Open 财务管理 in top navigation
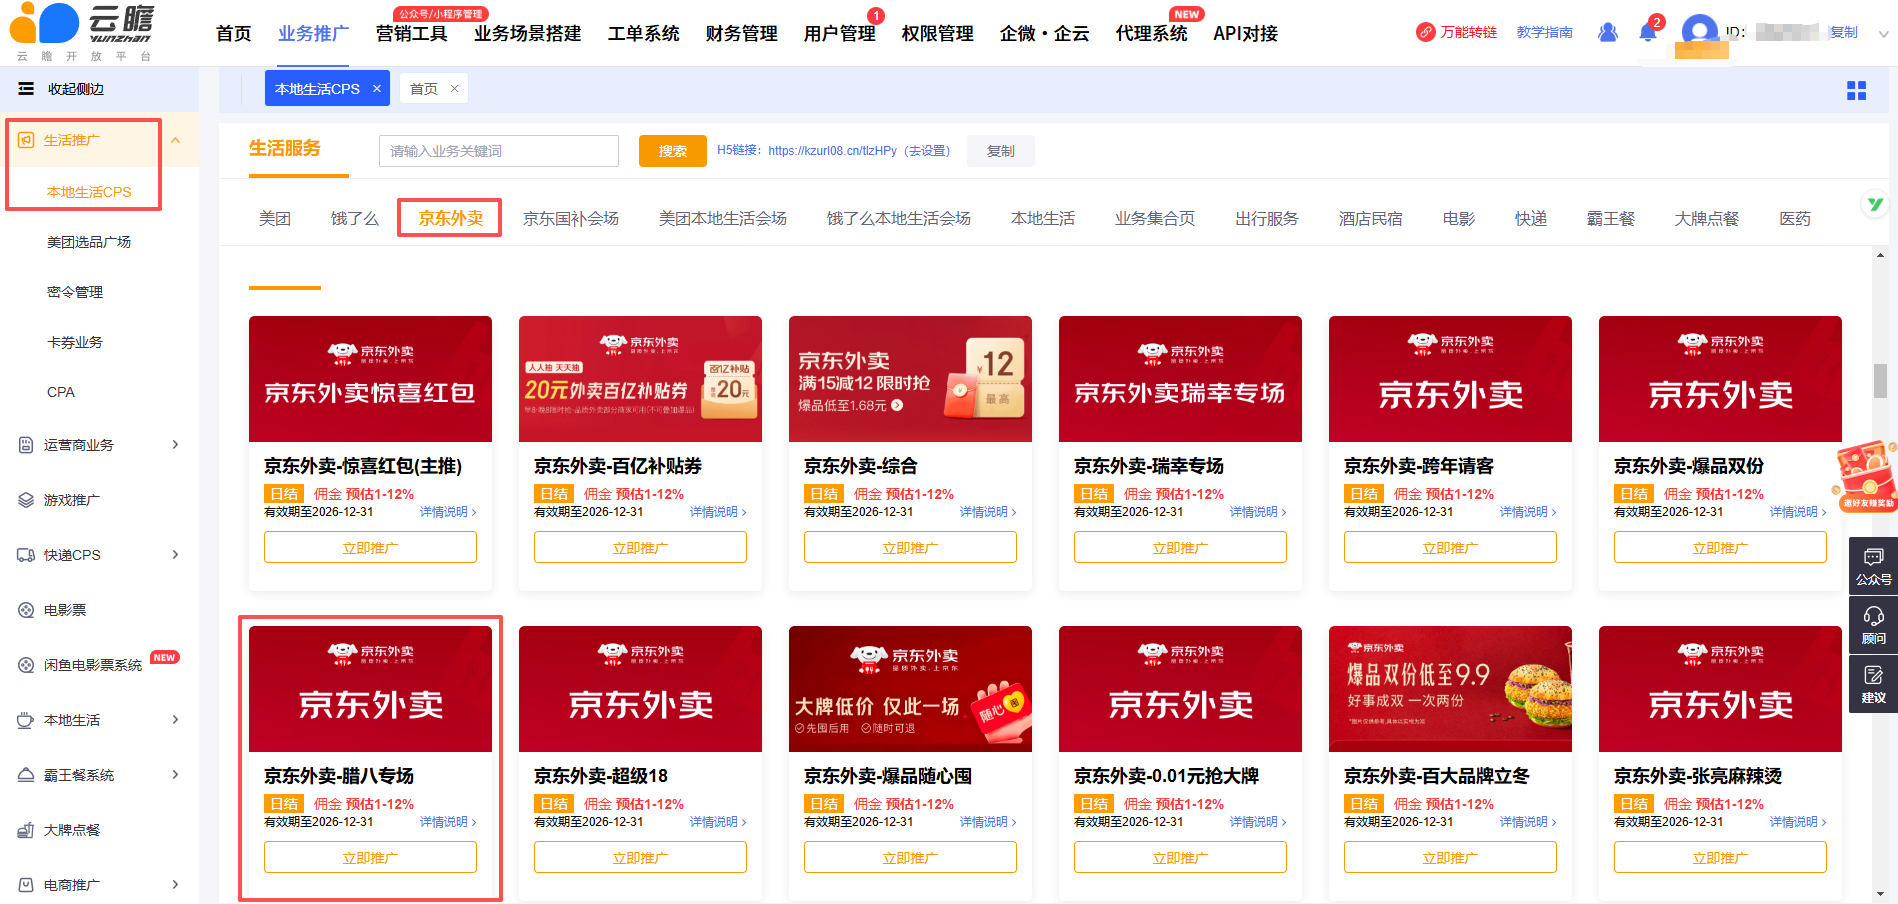The height and width of the screenshot is (904, 1898). click(741, 34)
